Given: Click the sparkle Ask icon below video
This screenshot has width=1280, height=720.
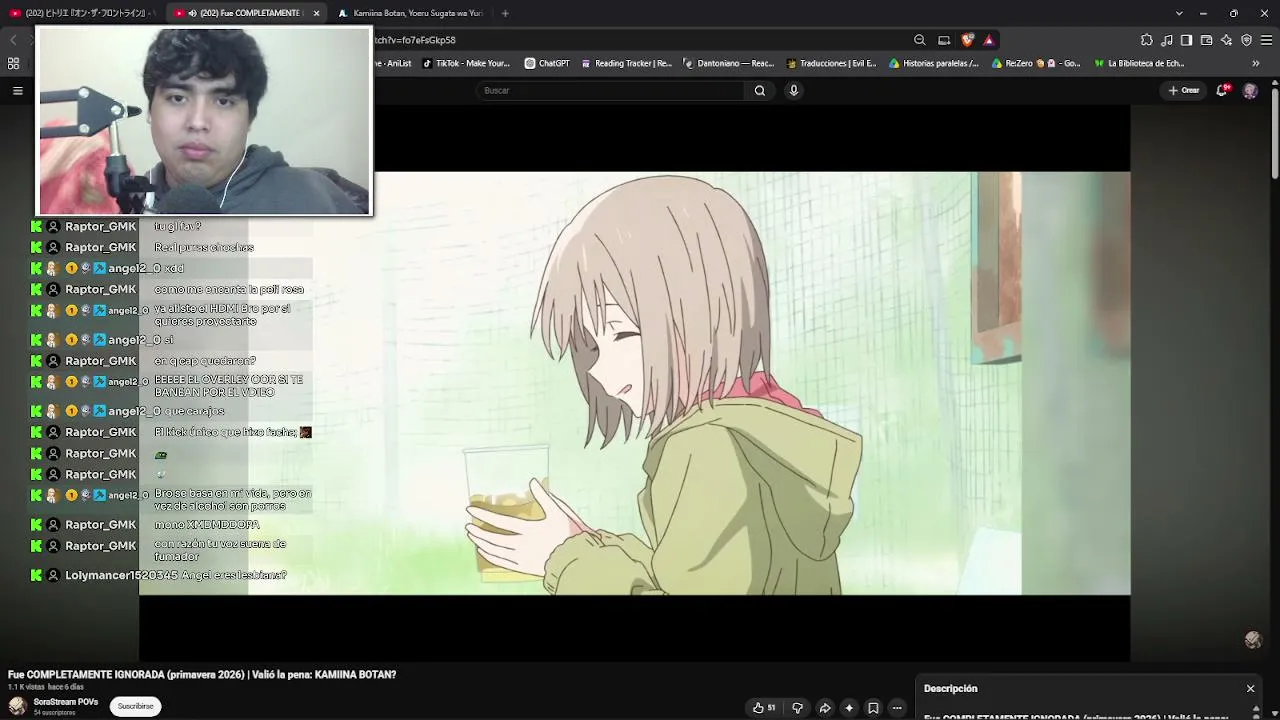Looking at the screenshot, I should pyautogui.click(x=849, y=708).
